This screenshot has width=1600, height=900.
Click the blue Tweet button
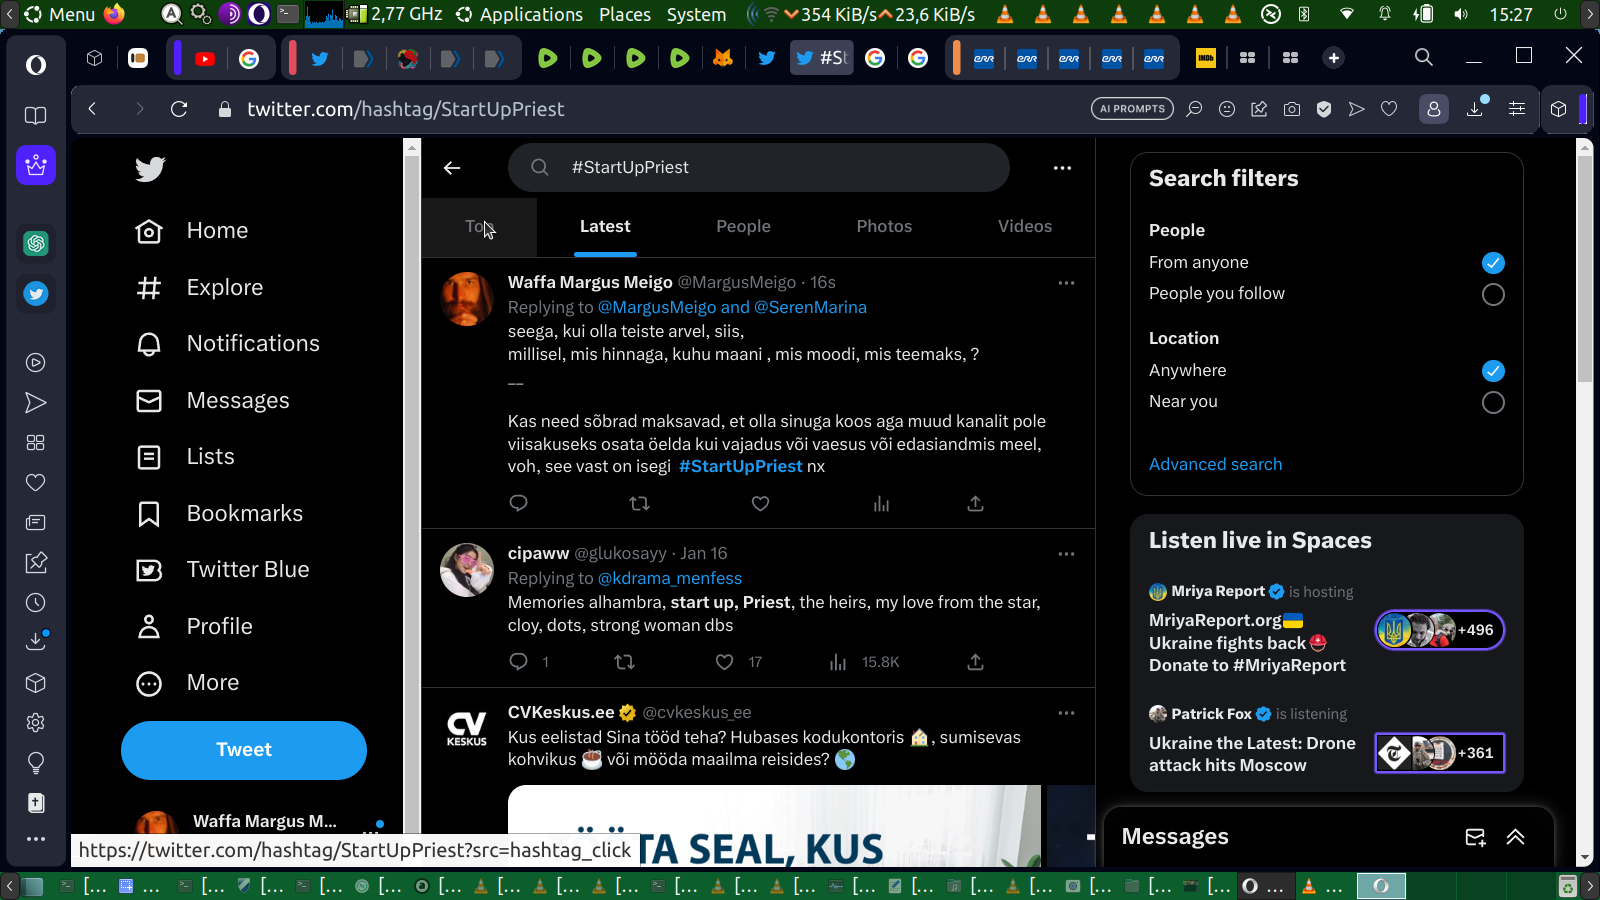(244, 750)
